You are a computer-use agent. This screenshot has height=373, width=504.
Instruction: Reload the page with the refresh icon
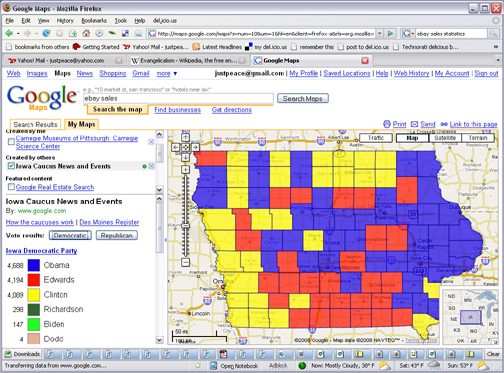point(46,33)
